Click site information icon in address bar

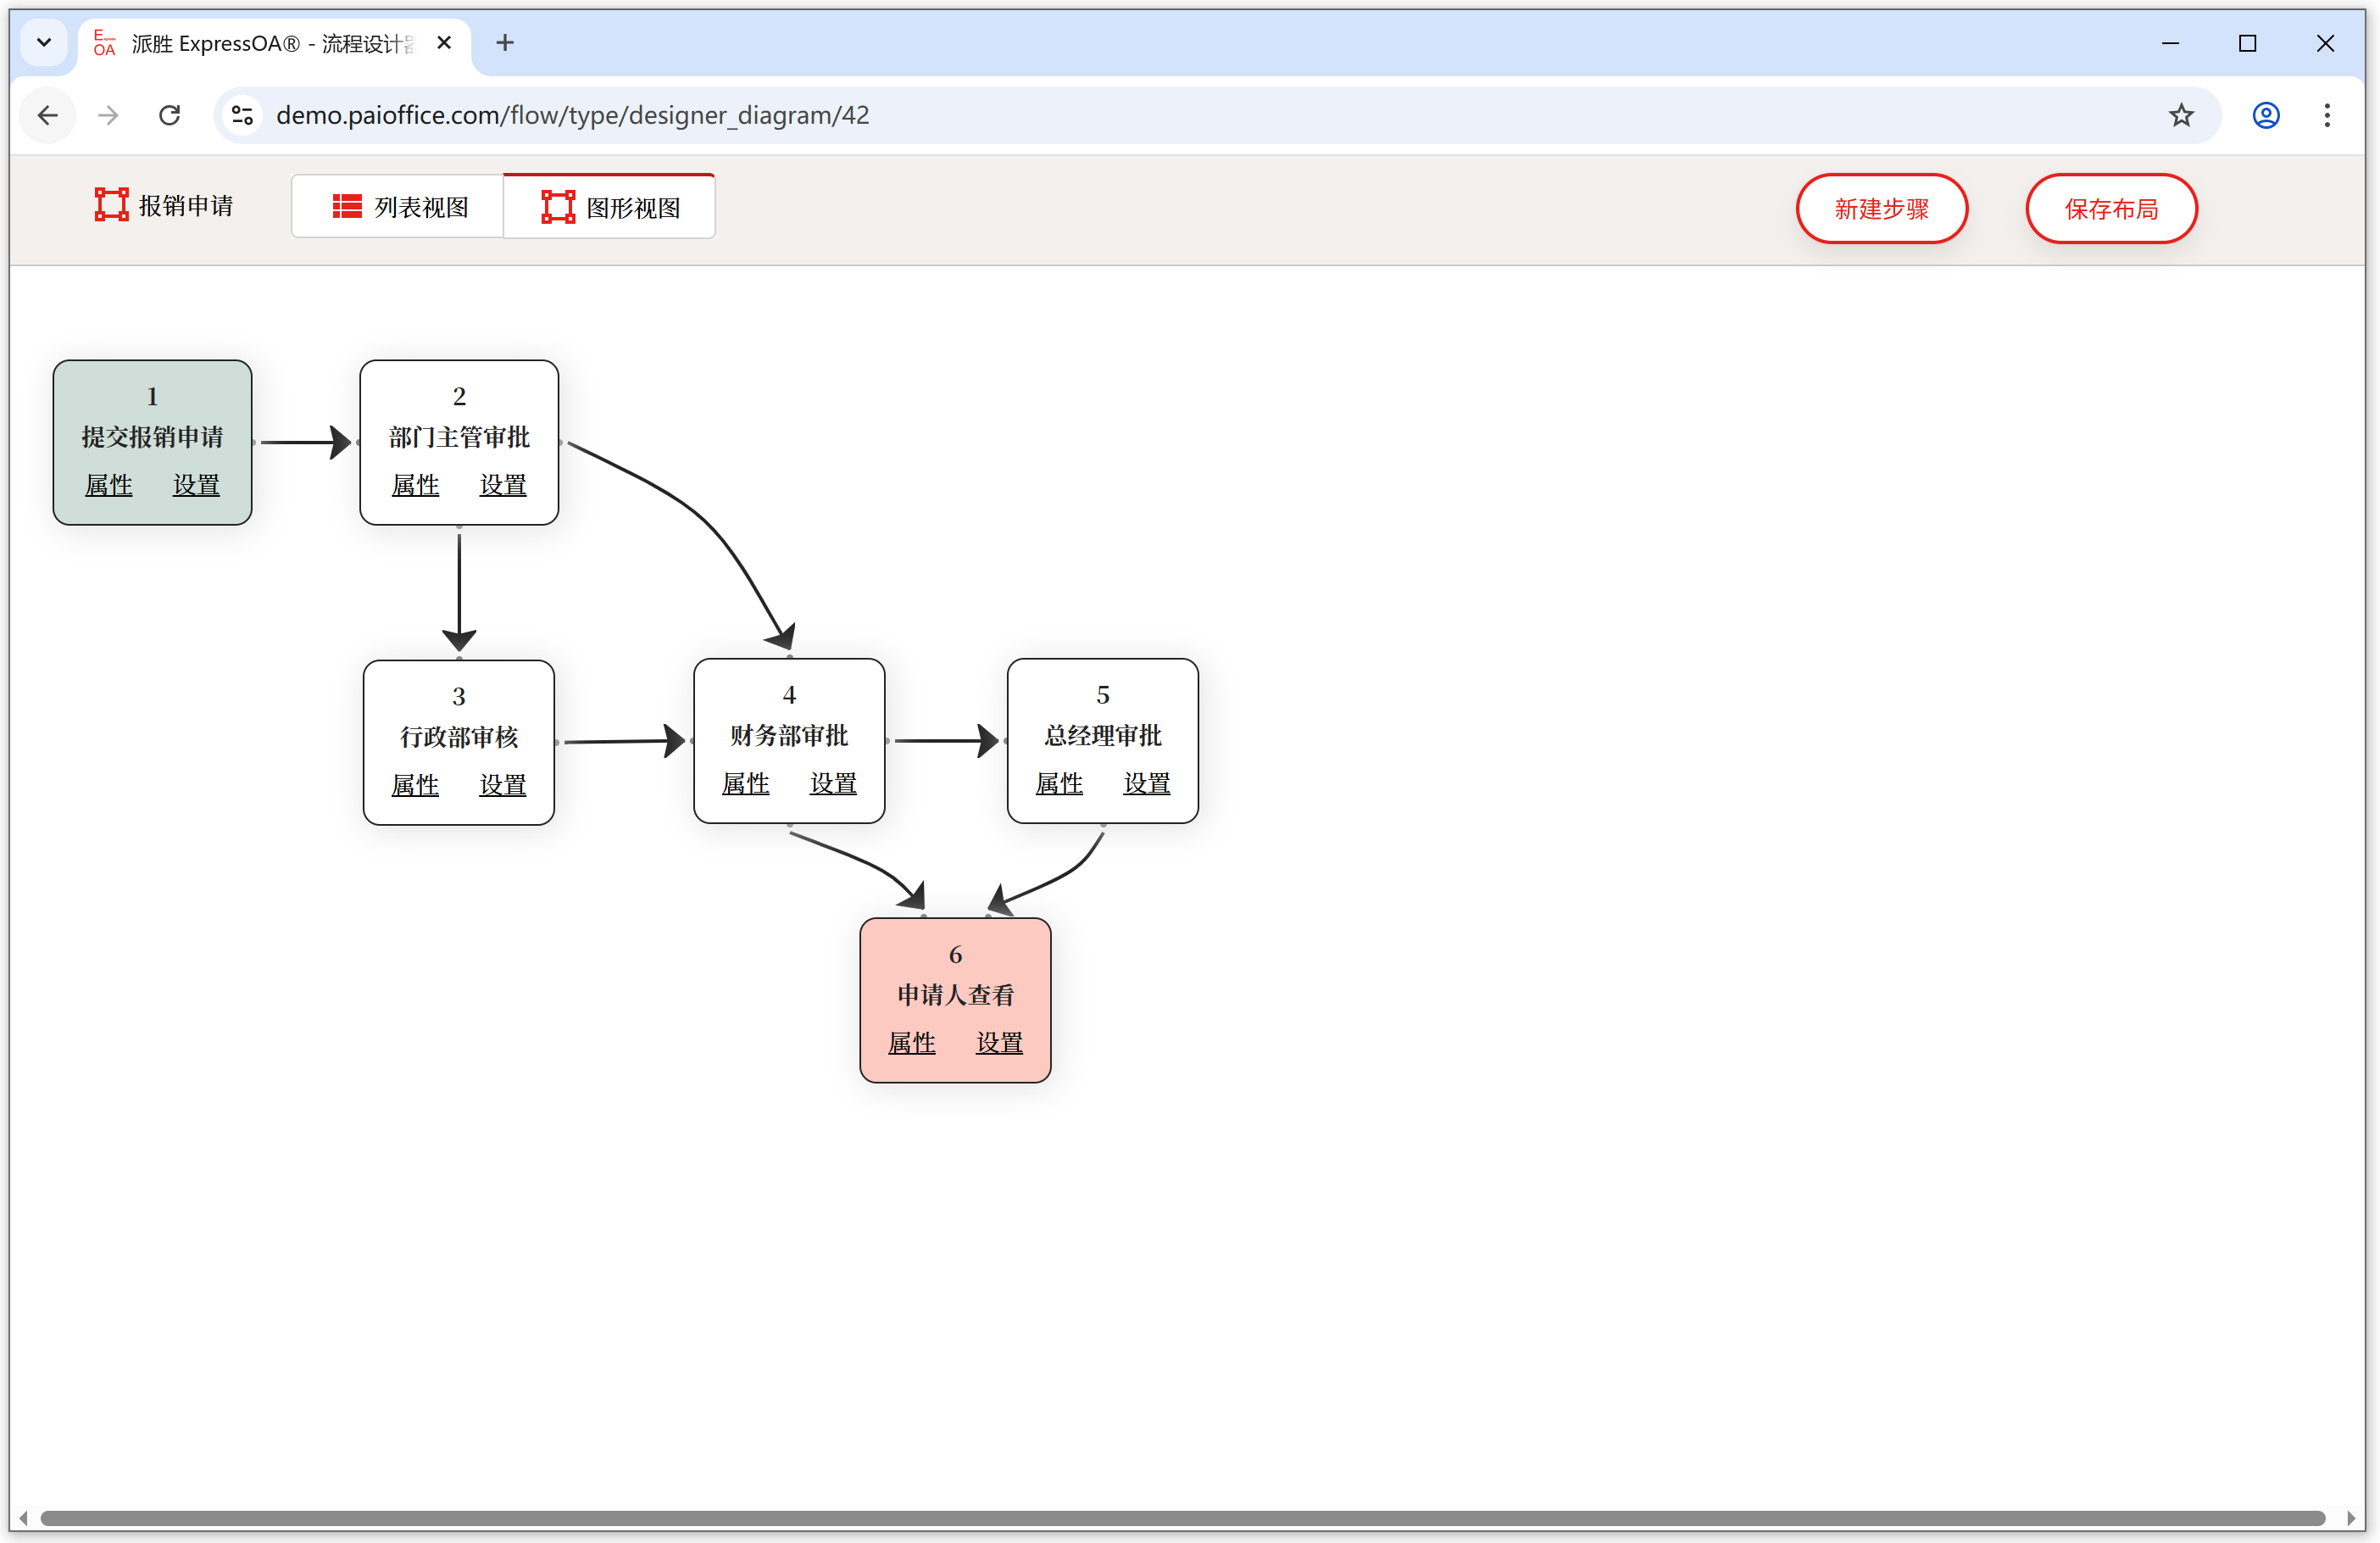242,115
